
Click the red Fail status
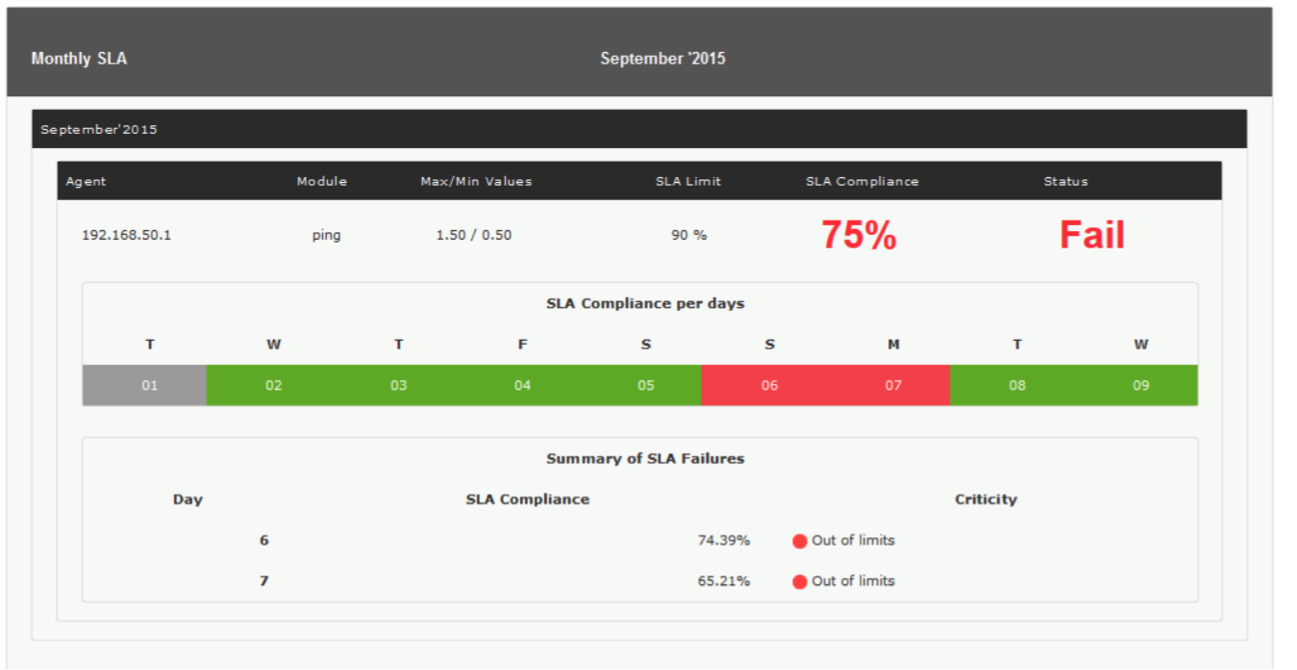(1092, 235)
